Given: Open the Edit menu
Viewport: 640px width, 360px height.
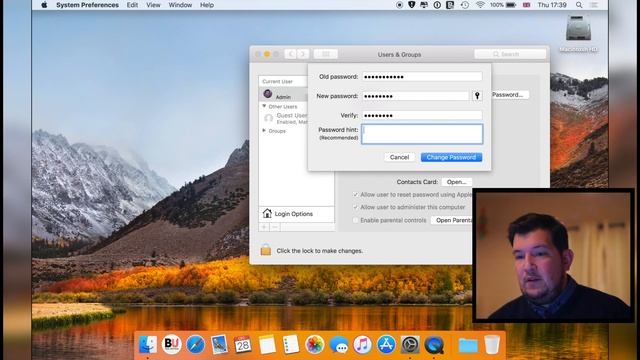Looking at the screenshot, I should [132, 5].
